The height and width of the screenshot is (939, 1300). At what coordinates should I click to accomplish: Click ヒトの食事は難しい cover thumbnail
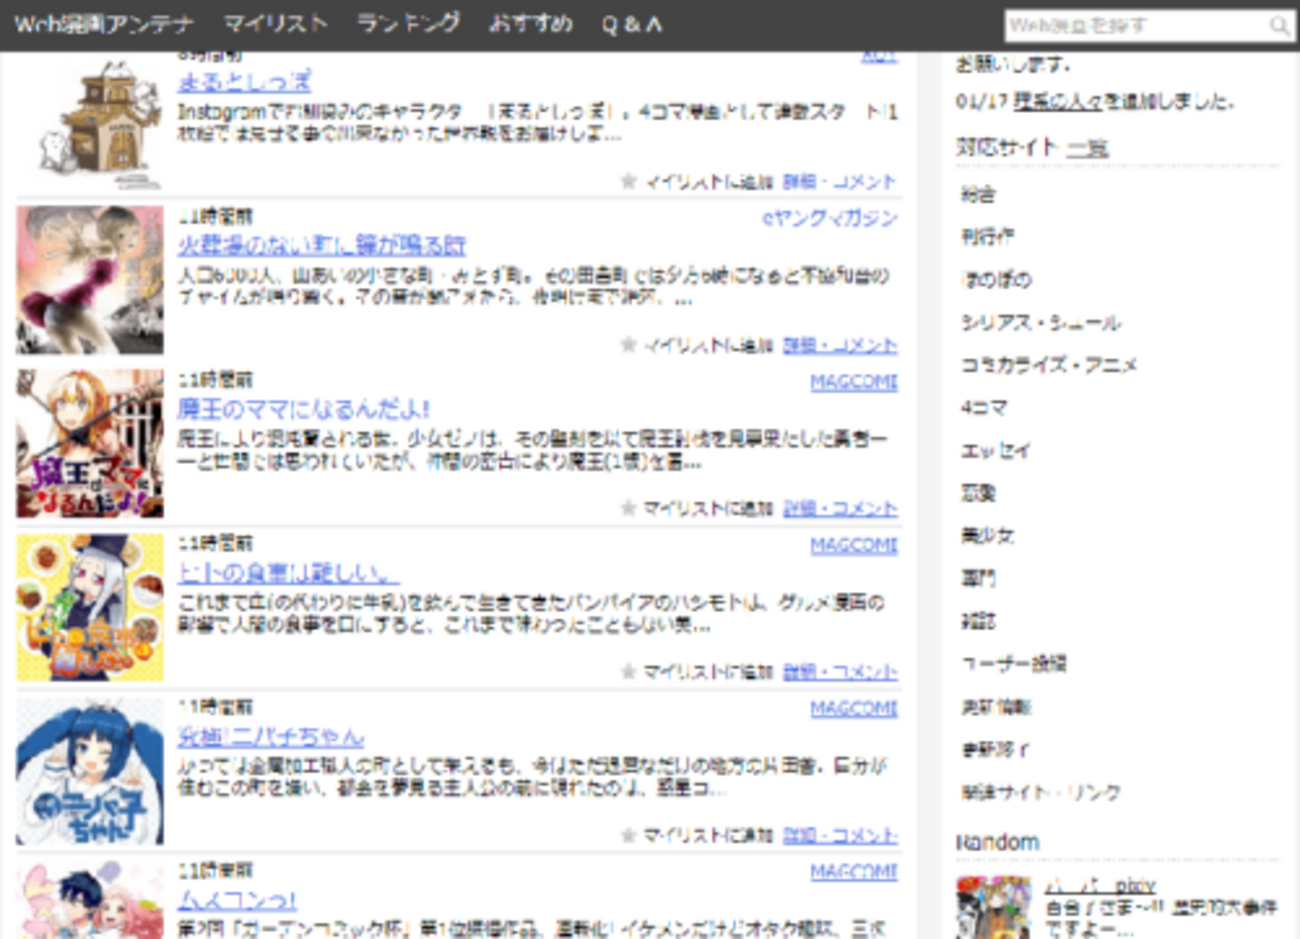90,607
